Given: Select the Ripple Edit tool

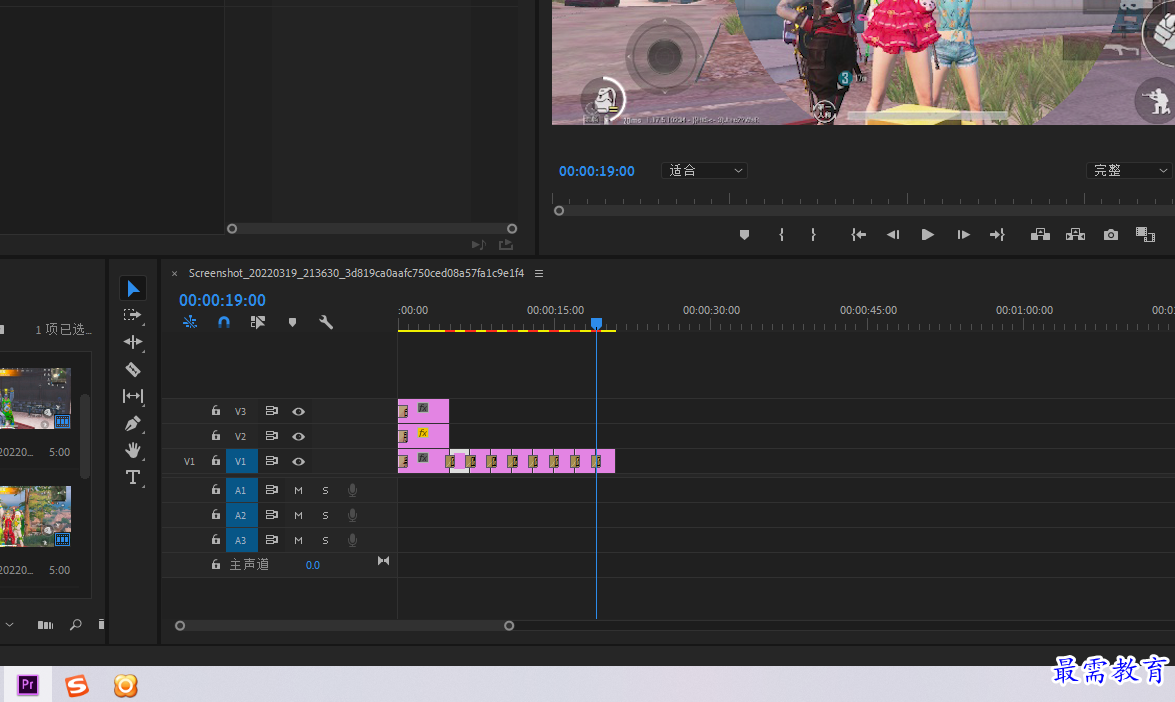Looking at the screenshot, I should 133,342.
